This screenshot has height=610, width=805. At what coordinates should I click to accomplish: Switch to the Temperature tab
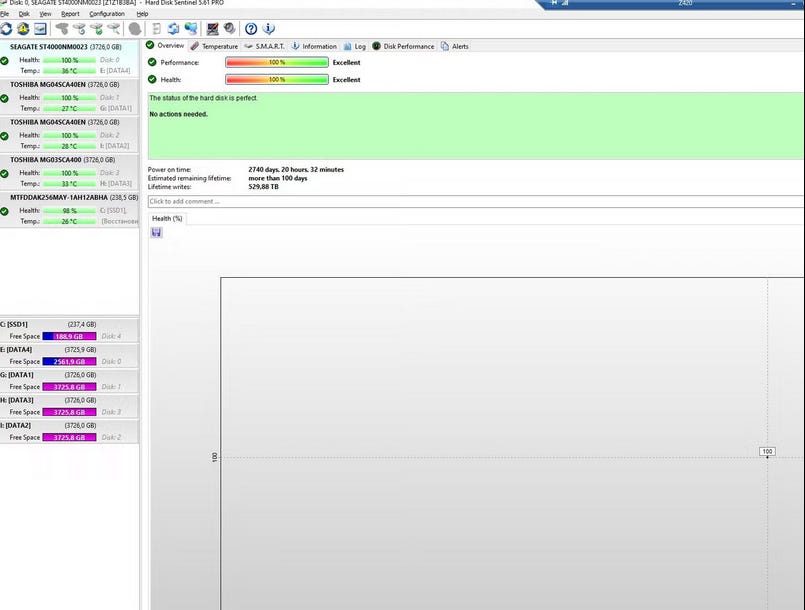tap(214, 46)
